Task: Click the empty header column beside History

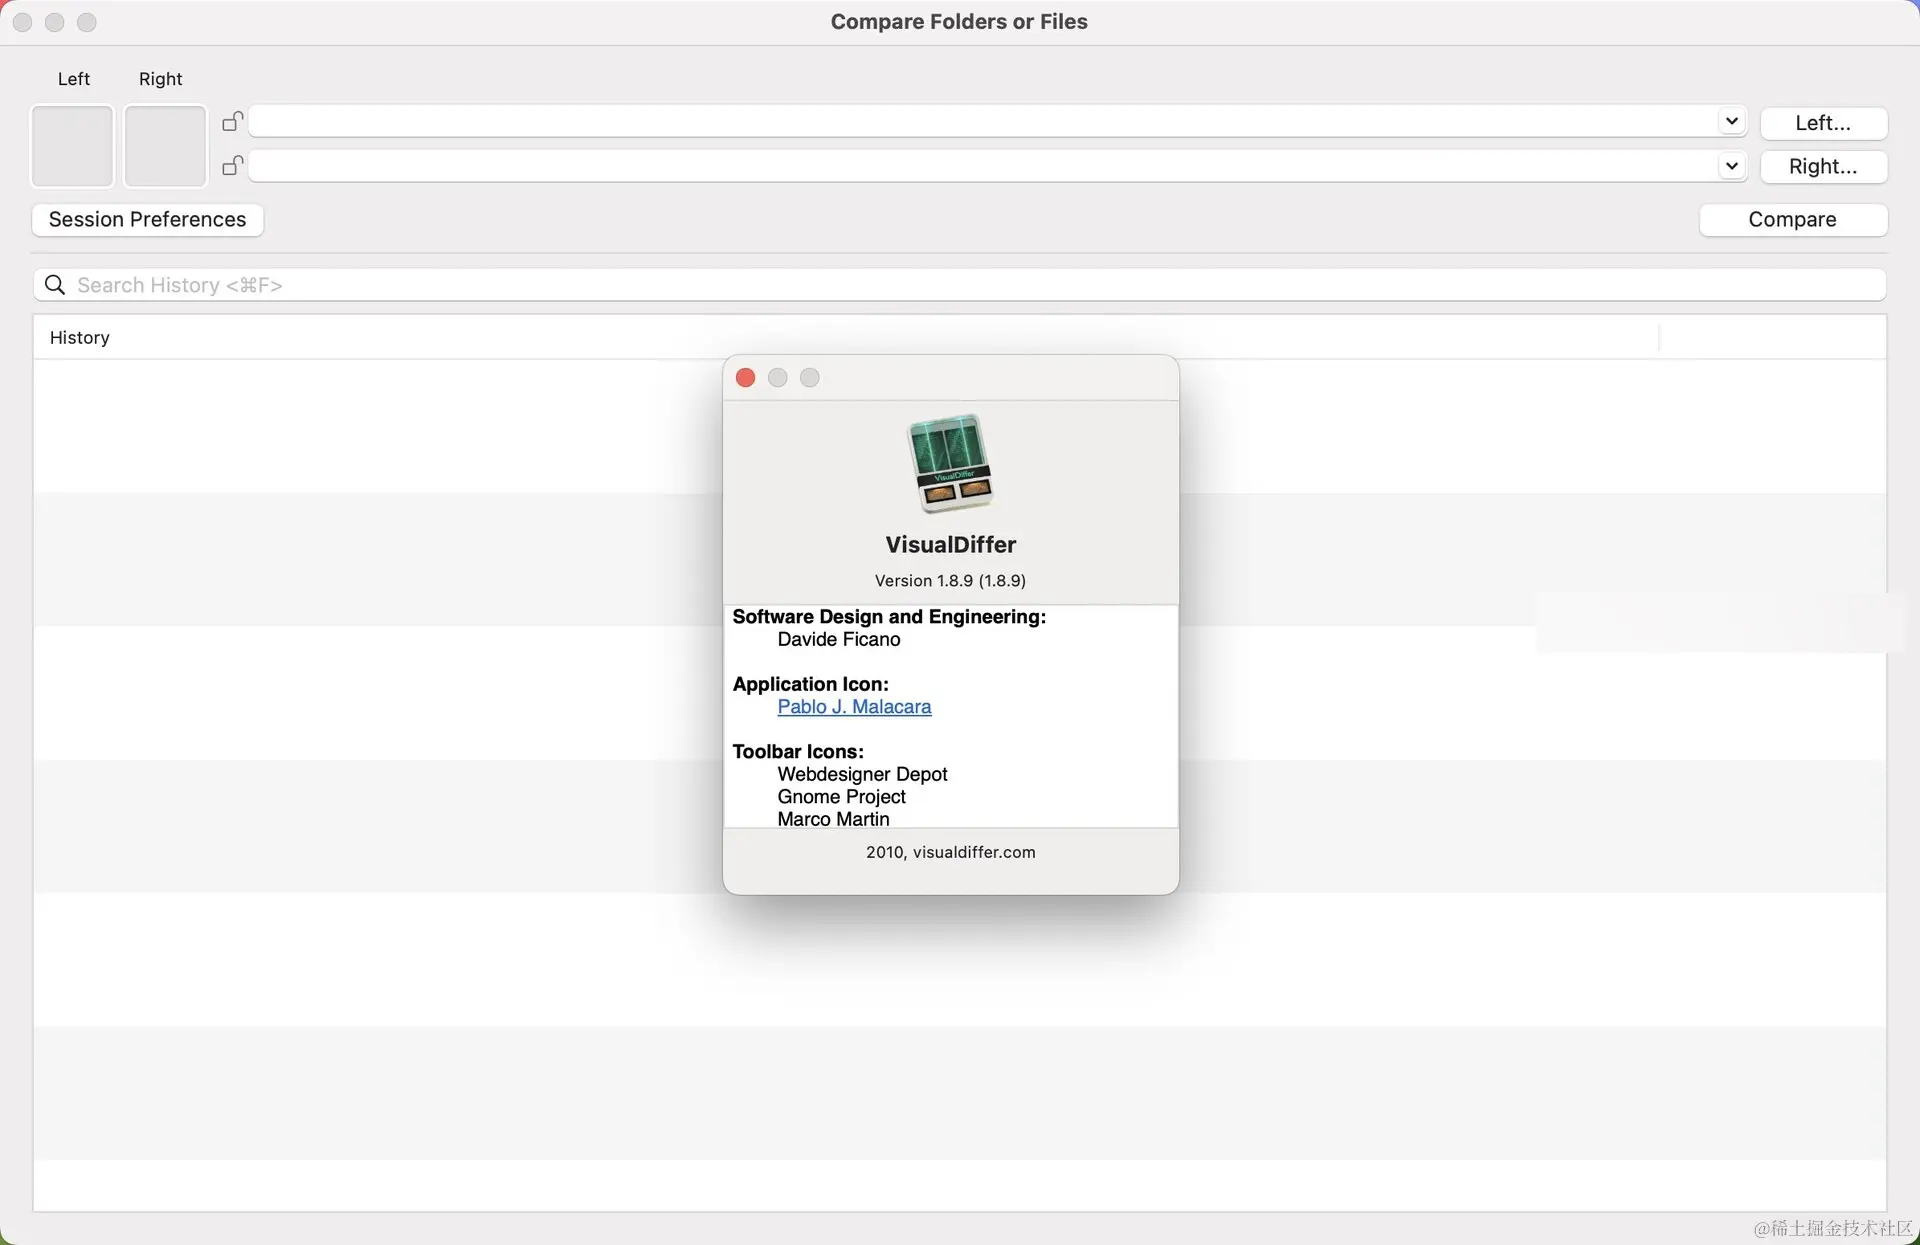Action: [x=1772, y=338]
